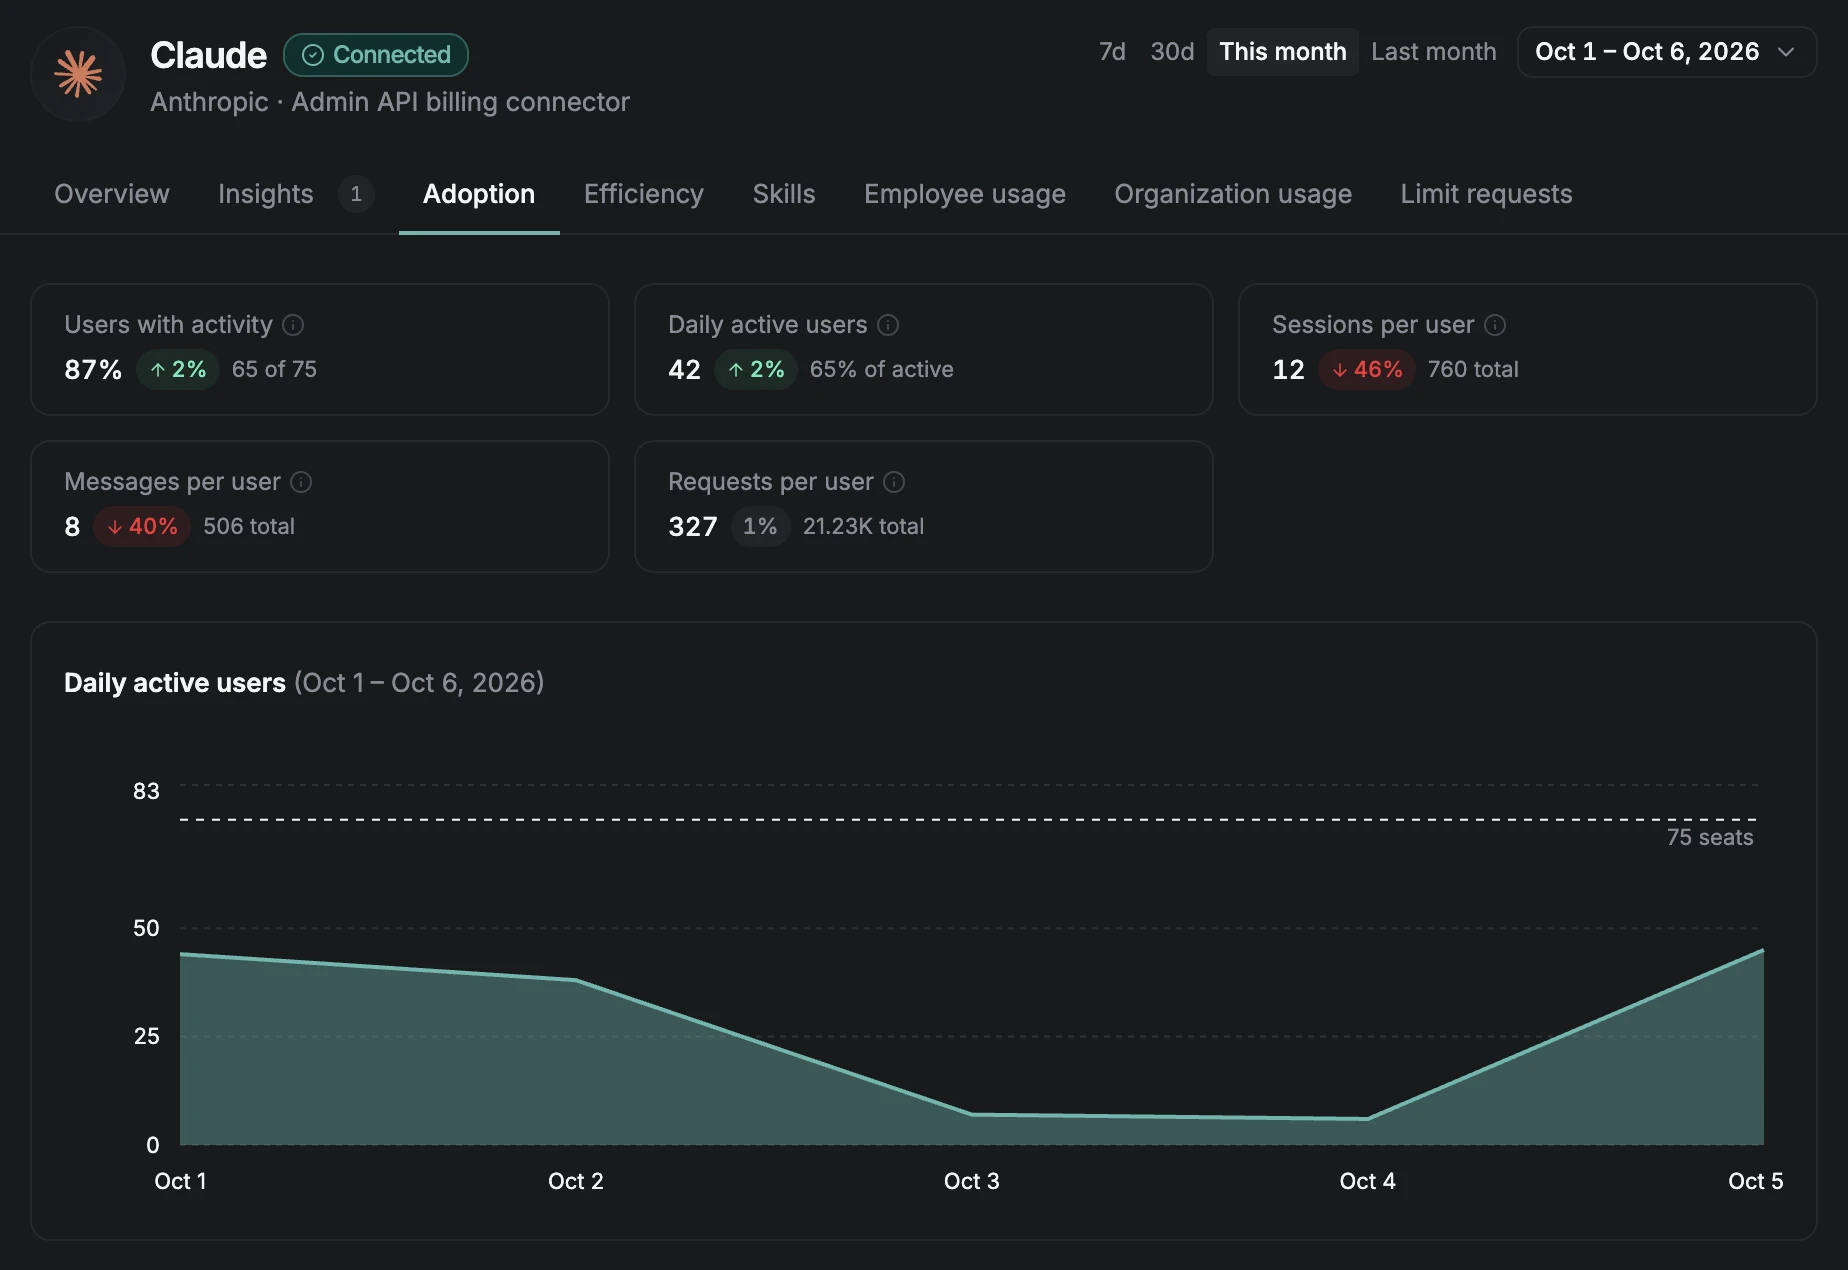Select the 7d time range
The height and width of the screenshot is (1270, 1848).
[1112, 52]
